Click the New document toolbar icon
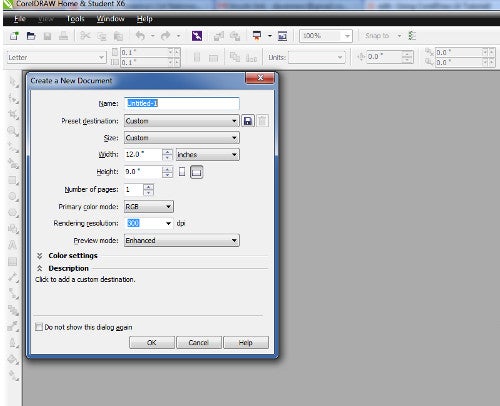This screenshot has width=500, height=406. pyautogui.click(x=14, y=36)
